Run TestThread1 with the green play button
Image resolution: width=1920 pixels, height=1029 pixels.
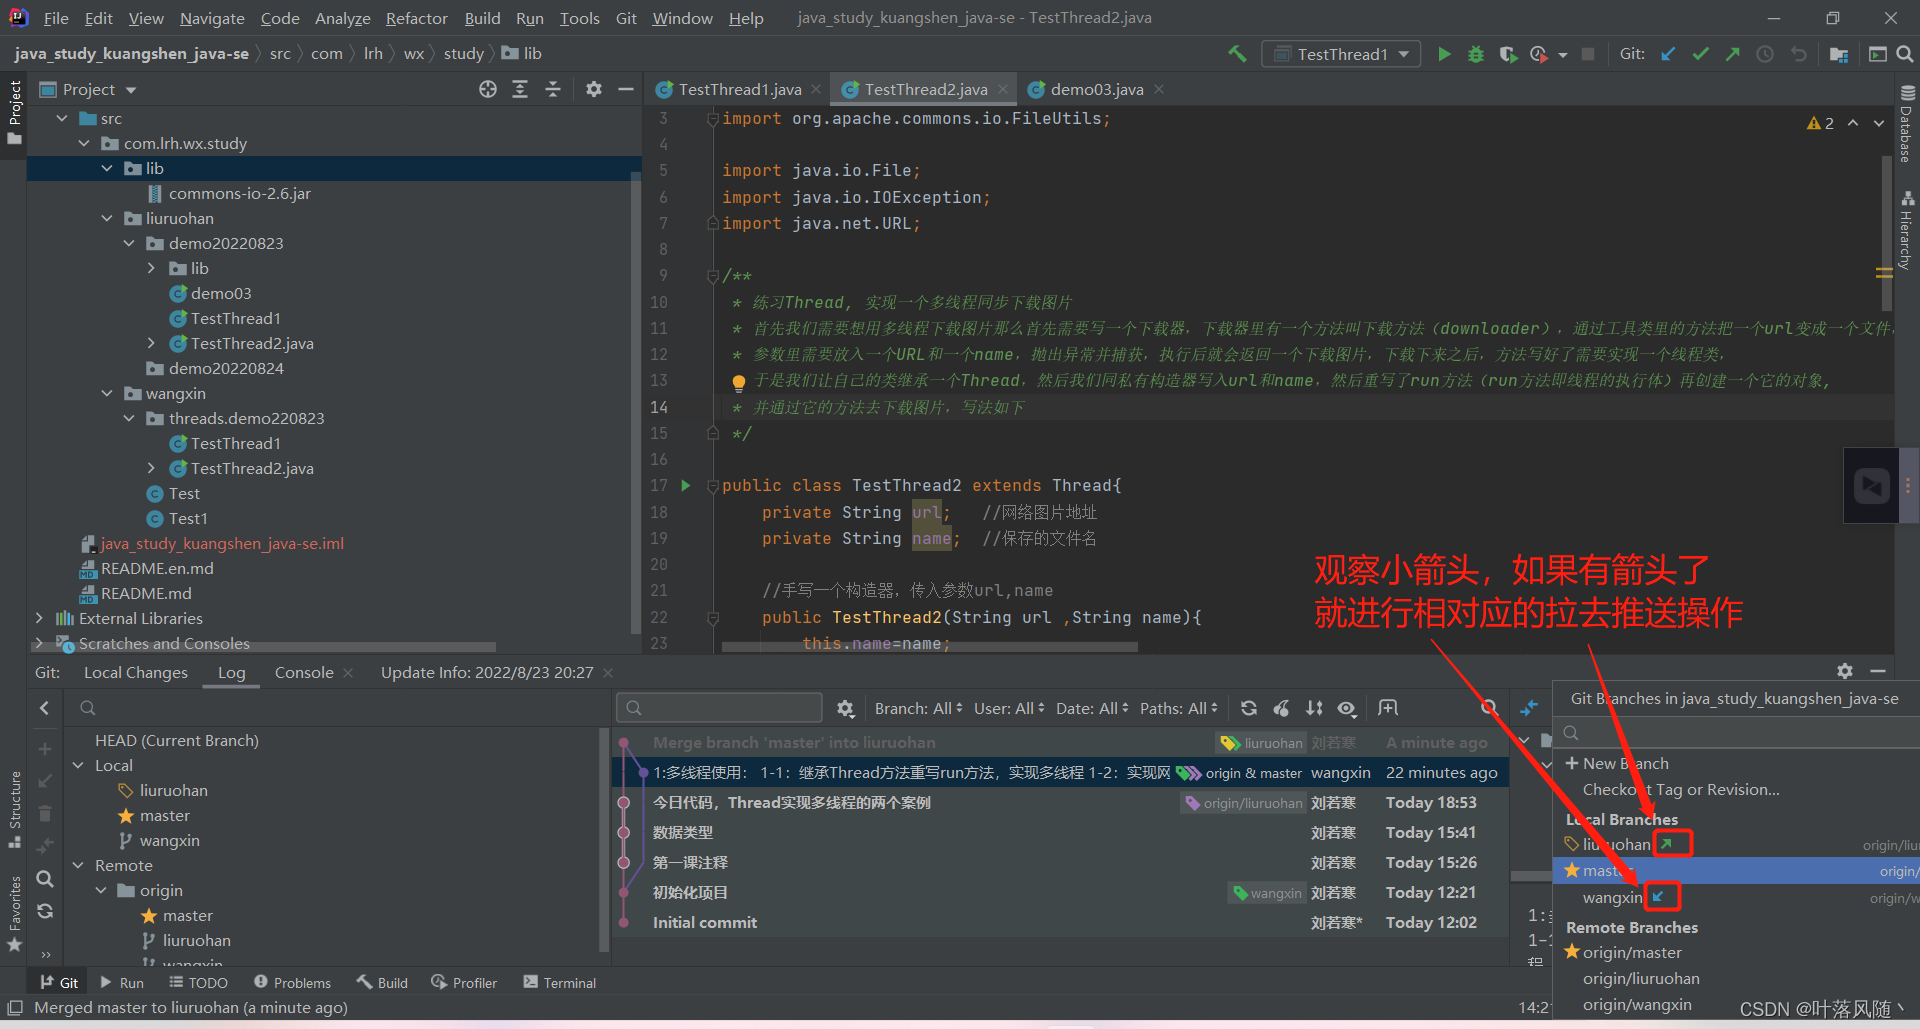coord(1444,54)
